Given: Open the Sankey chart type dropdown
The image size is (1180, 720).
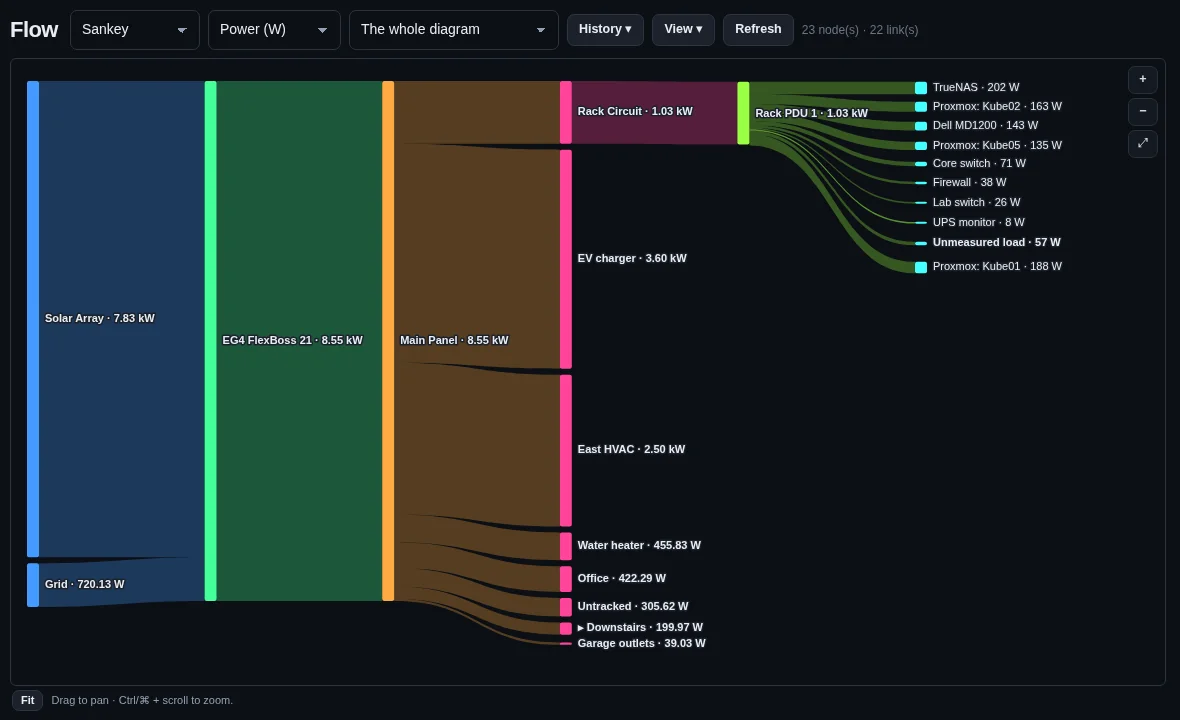Looking at the screenshot, I should tap(135, 30).
